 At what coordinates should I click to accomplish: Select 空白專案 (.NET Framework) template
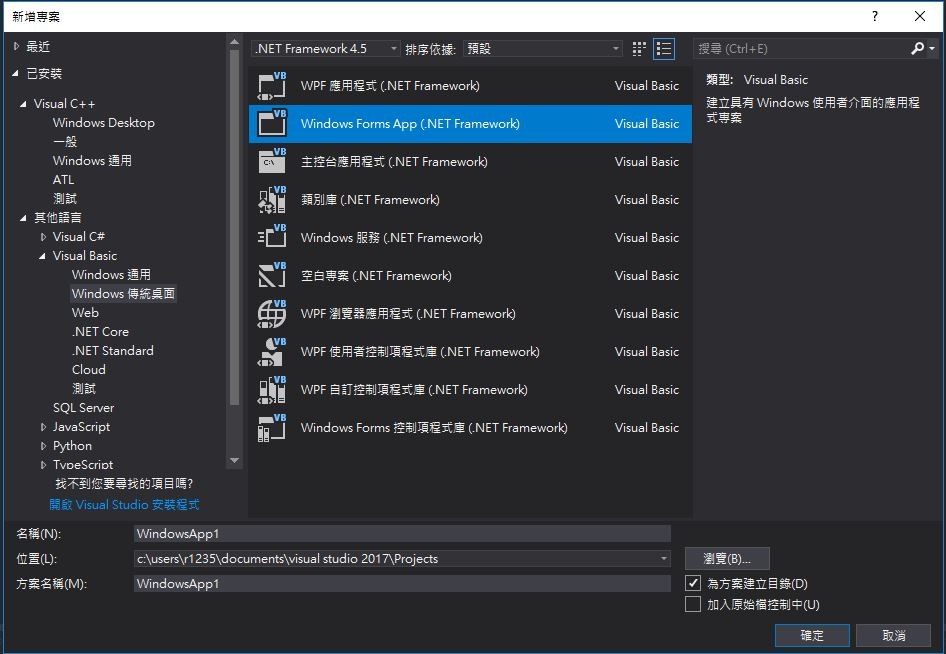coord(470,276)
